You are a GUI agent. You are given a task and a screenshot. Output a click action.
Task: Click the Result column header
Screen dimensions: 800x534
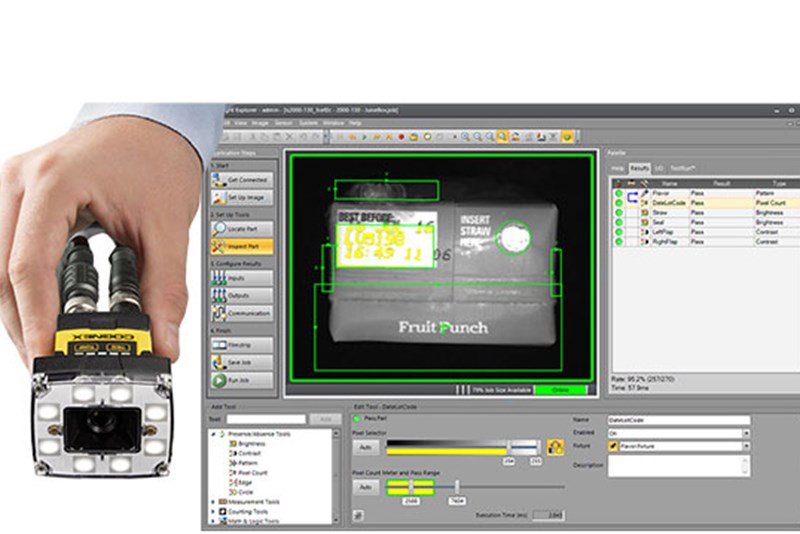coord(721,184)
